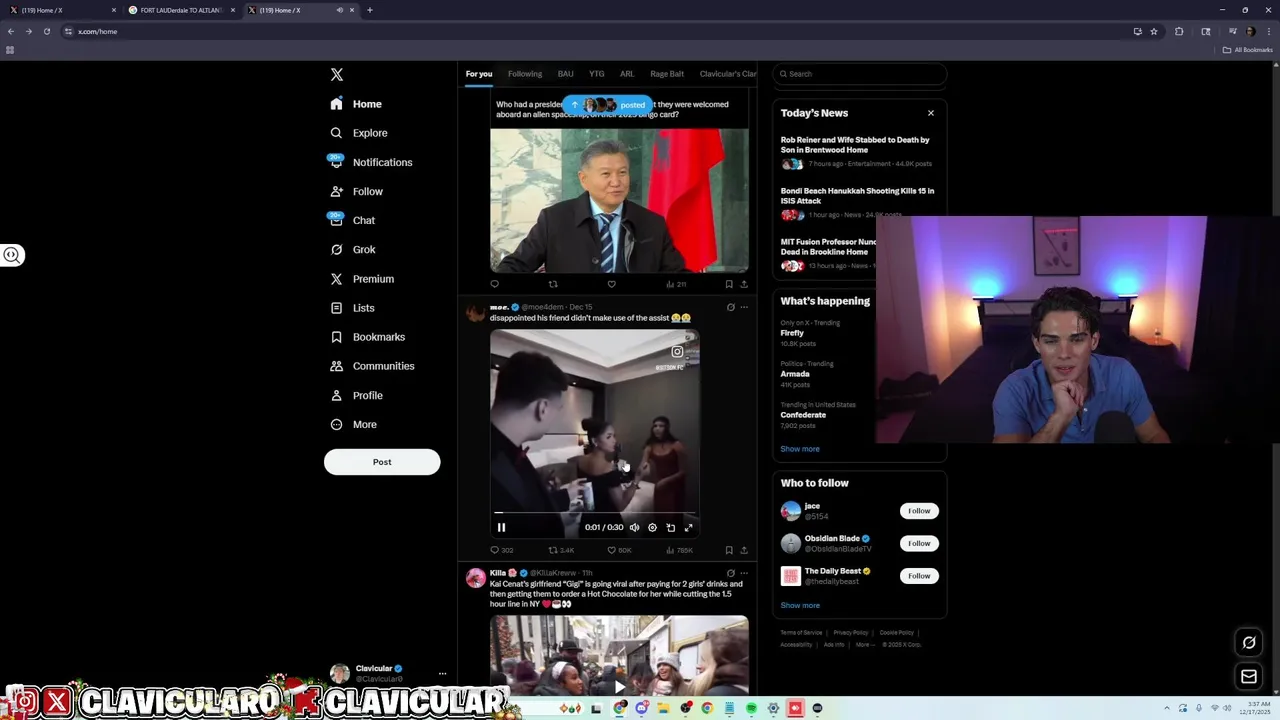Open Communities in the sidebar
The image size is (1280, 720).
[372, 366]
